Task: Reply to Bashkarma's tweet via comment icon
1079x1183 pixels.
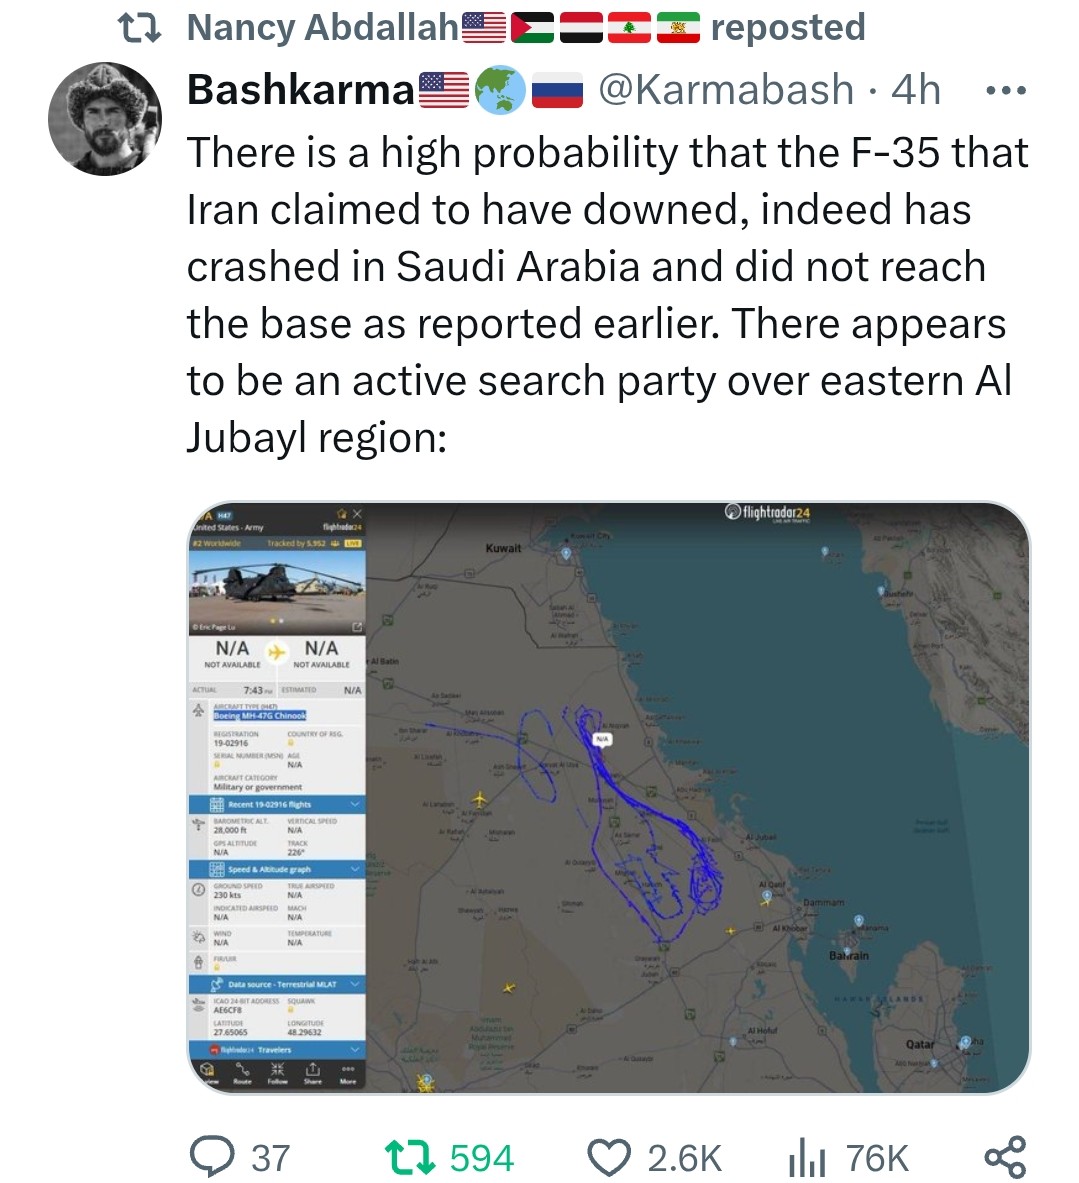Action: coord(211,1158)
